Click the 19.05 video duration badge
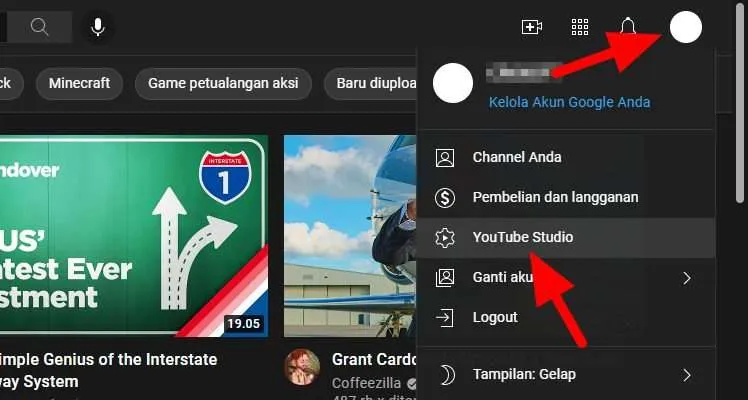Viewport: 748px width, 400px height. click(x=243, y=324)
